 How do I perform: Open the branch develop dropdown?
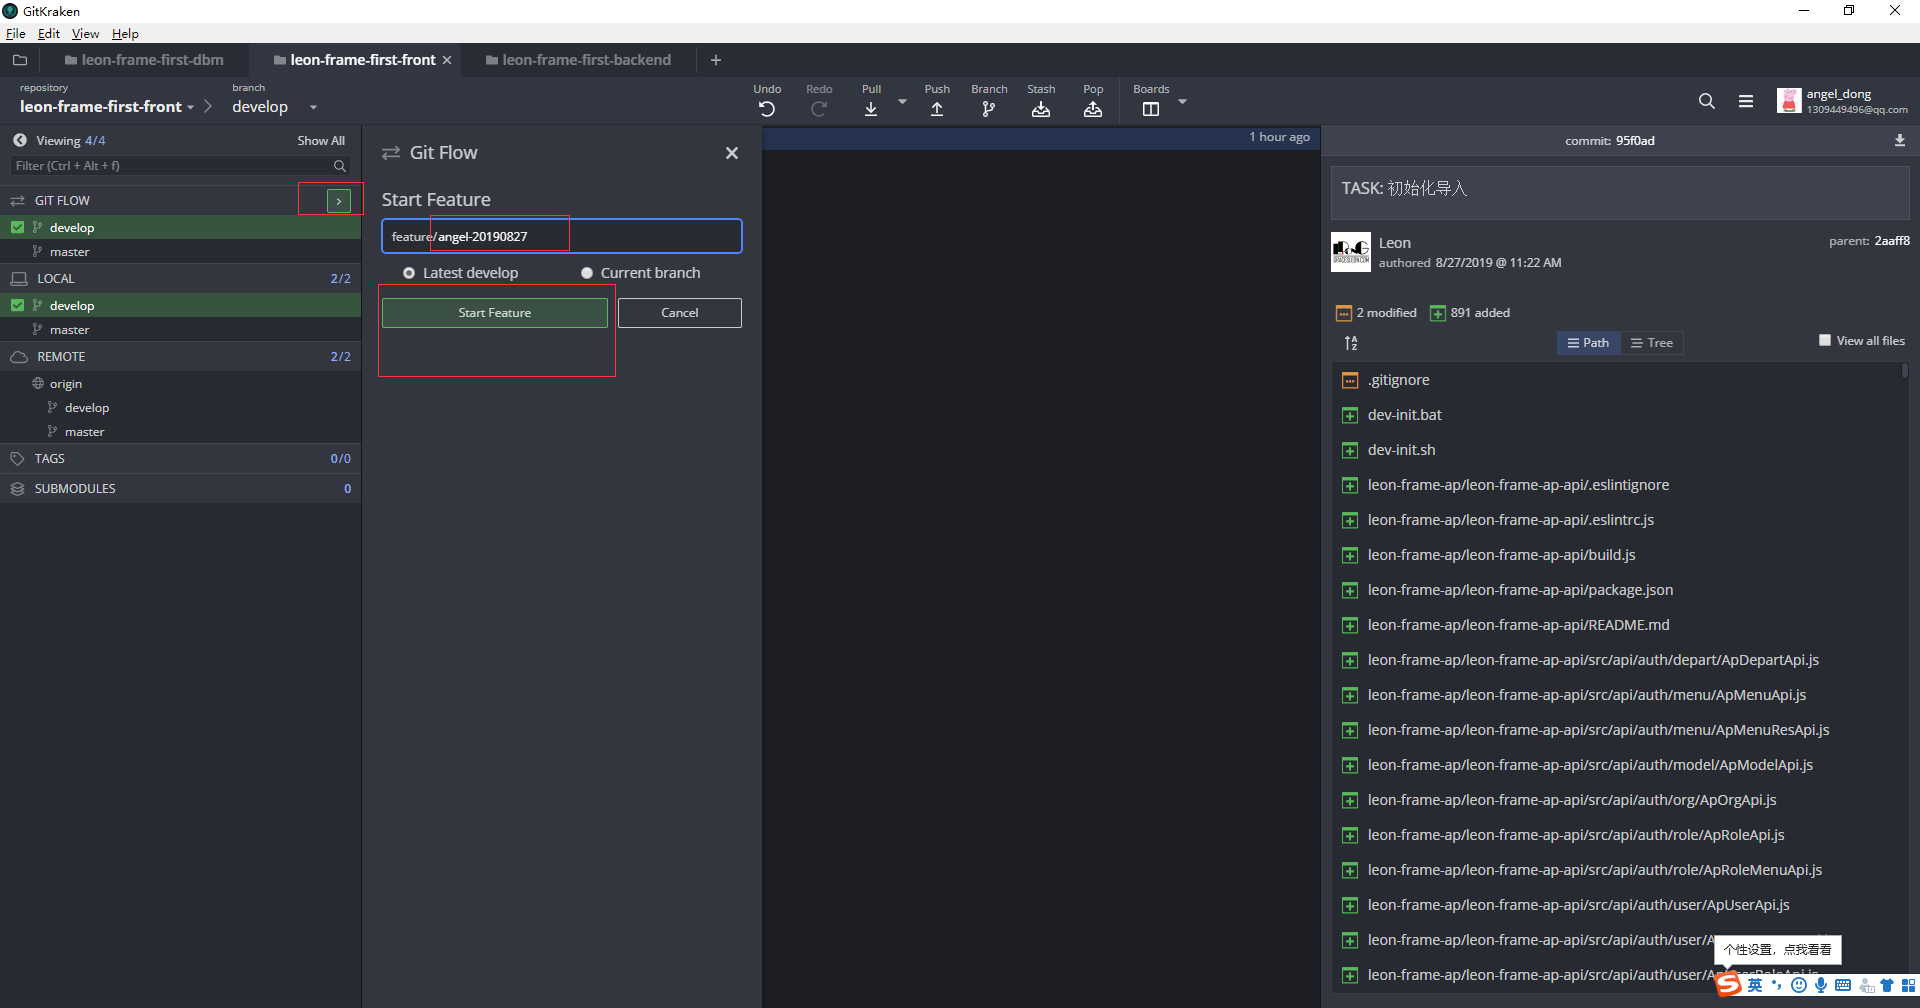(313, 107)
